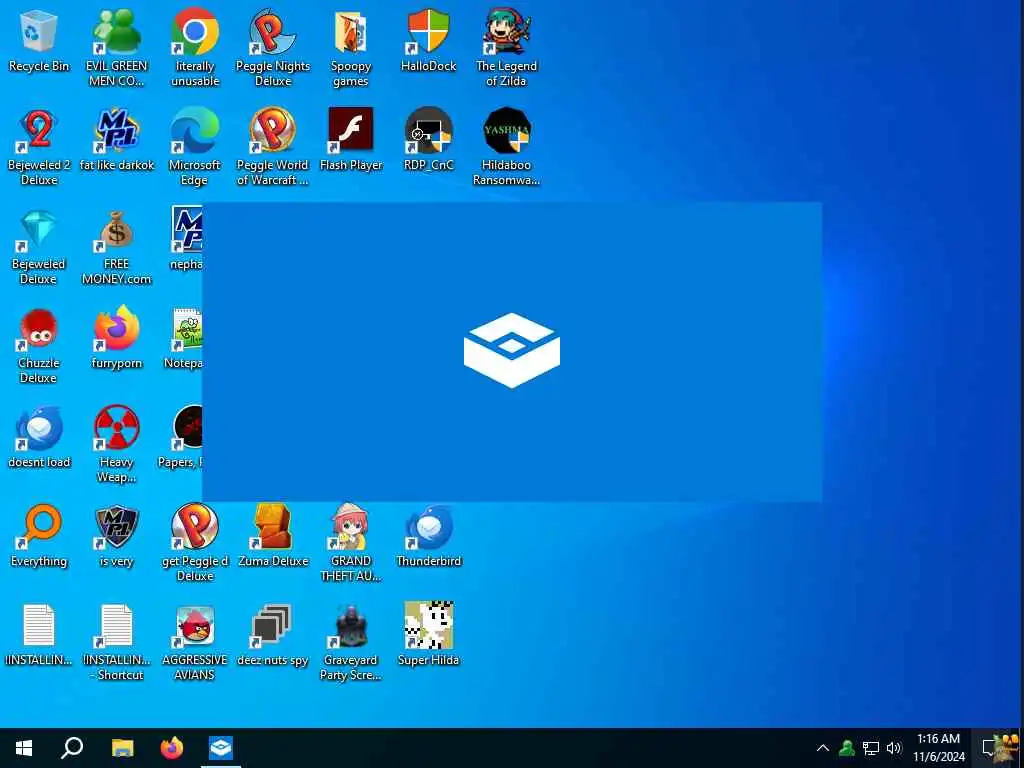This screenshot has height=768, width=1024.
Task: Select the doesnt load Thunderbird icon
Action: click(x=39, y=438)
